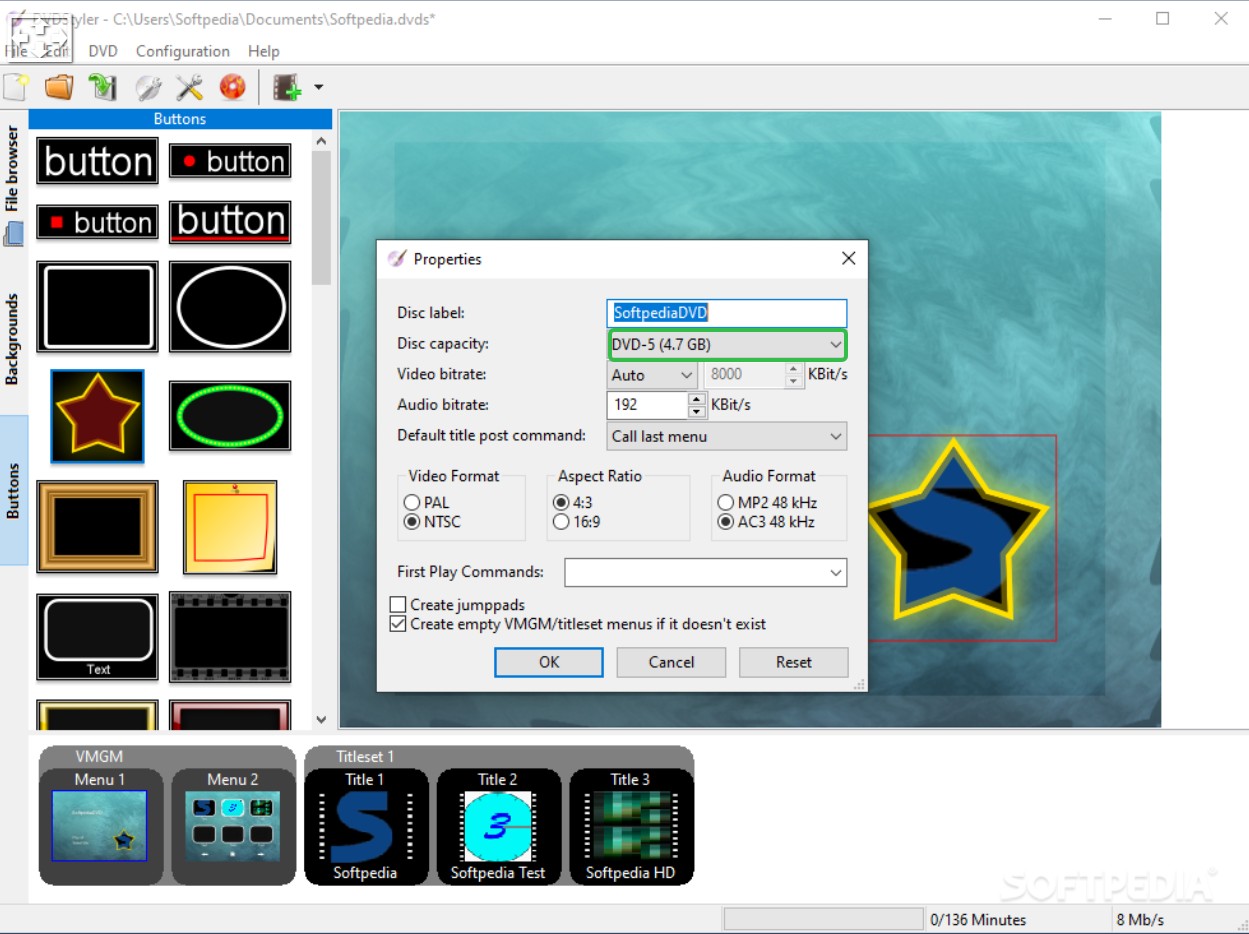Click the Add file filmstrip icon
This screenshot has width=1249, height=934.
(288, 88)
